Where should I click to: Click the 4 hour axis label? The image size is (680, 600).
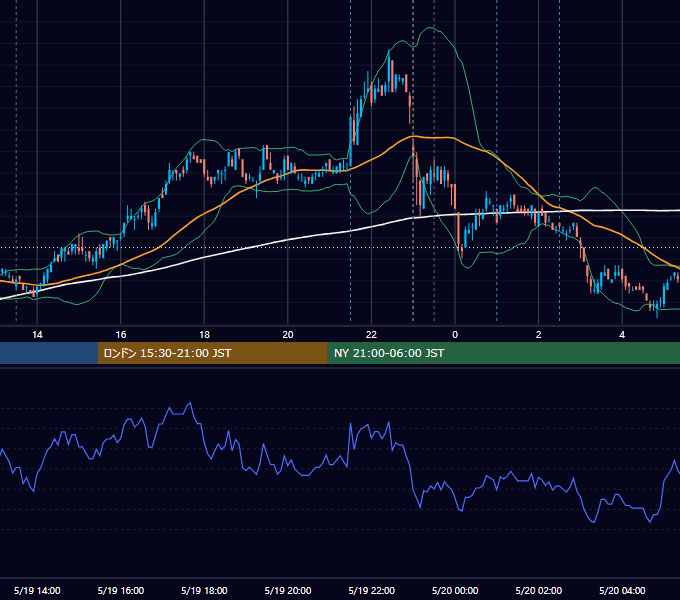(x=622, y=335)
